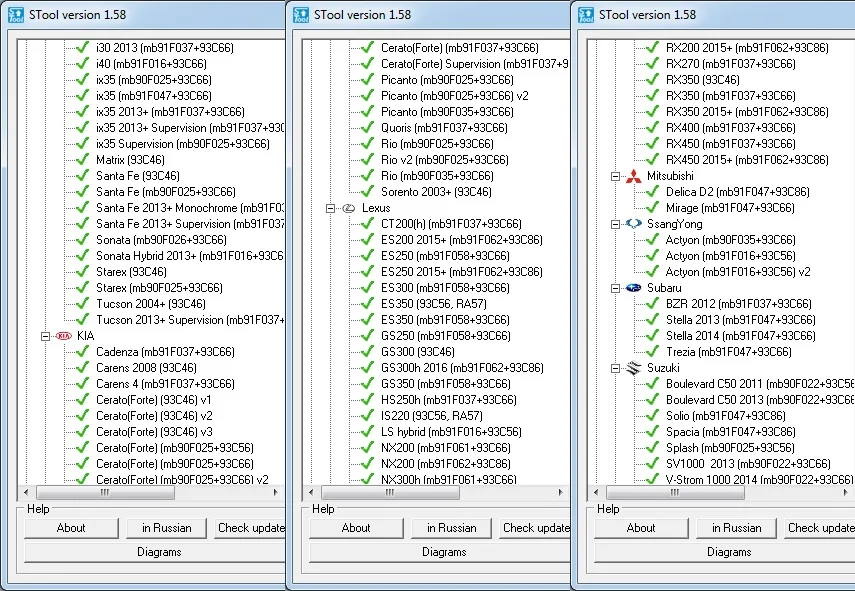
Task: Collapse the Lexus tree node in middle window
Action: pos(330,208)
